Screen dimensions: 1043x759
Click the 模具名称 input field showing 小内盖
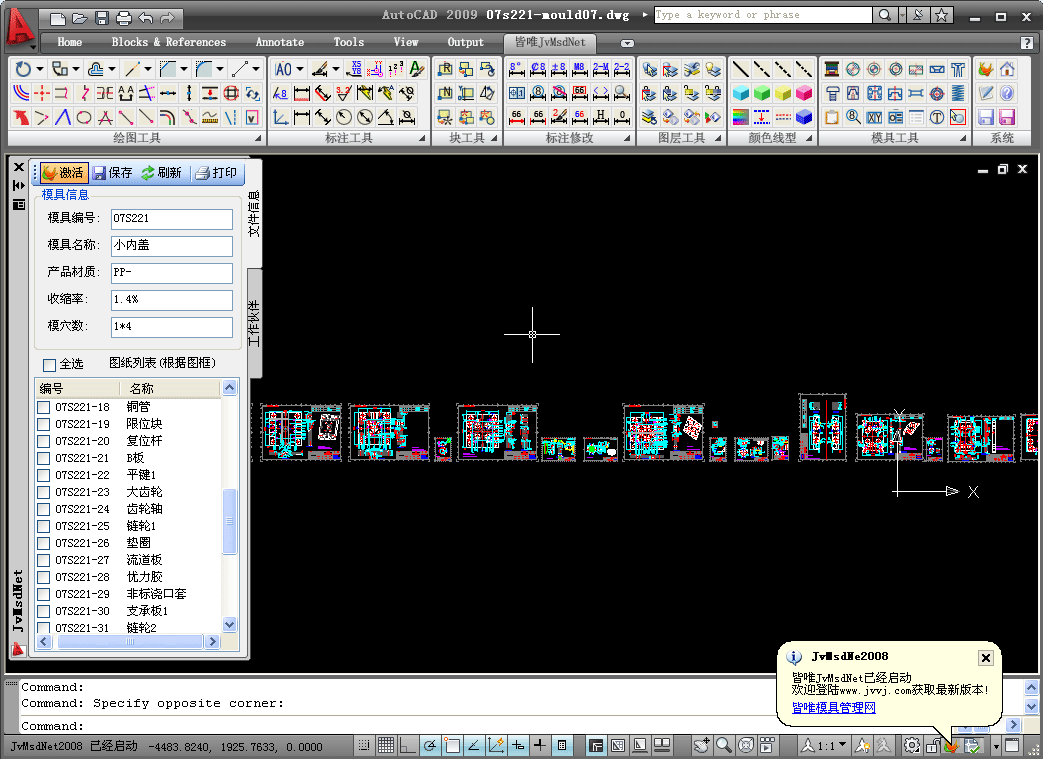coord(171,246)
